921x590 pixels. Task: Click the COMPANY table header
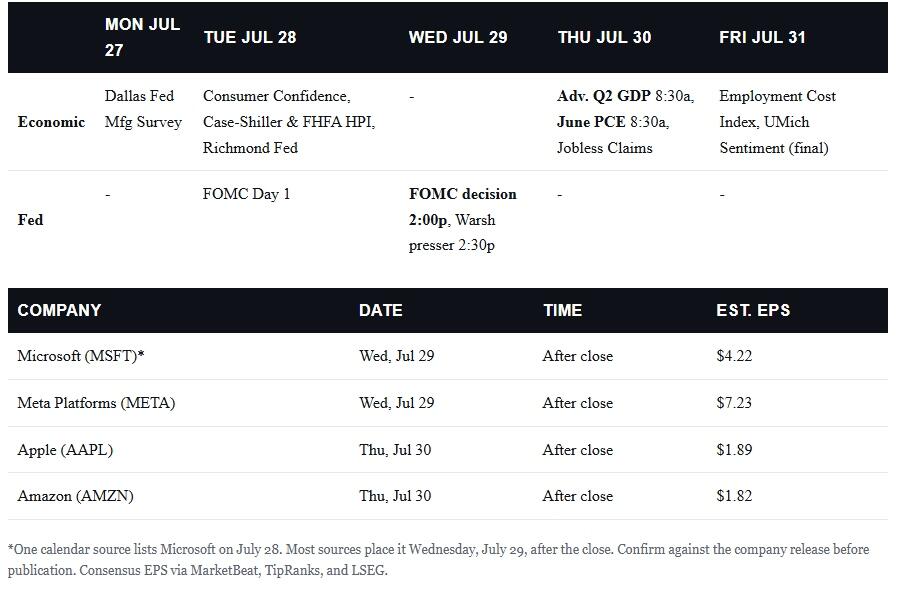click(x=59, y=310)
